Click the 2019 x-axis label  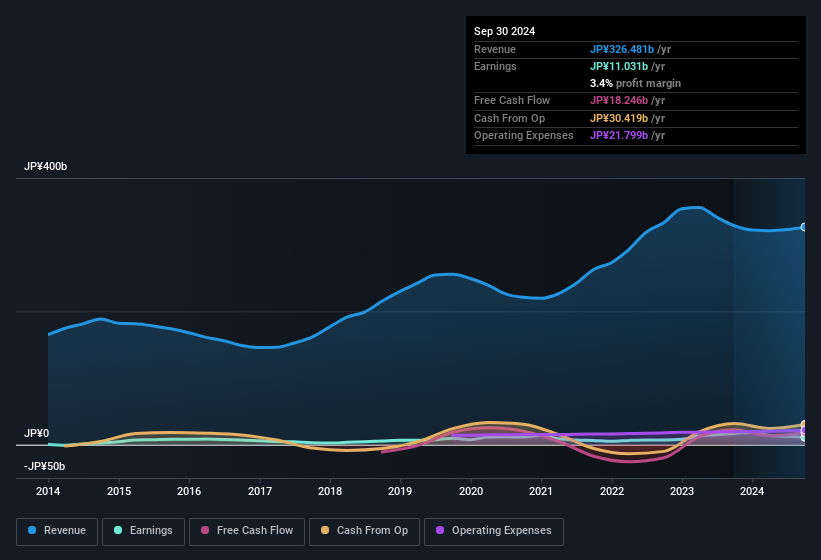400,491
